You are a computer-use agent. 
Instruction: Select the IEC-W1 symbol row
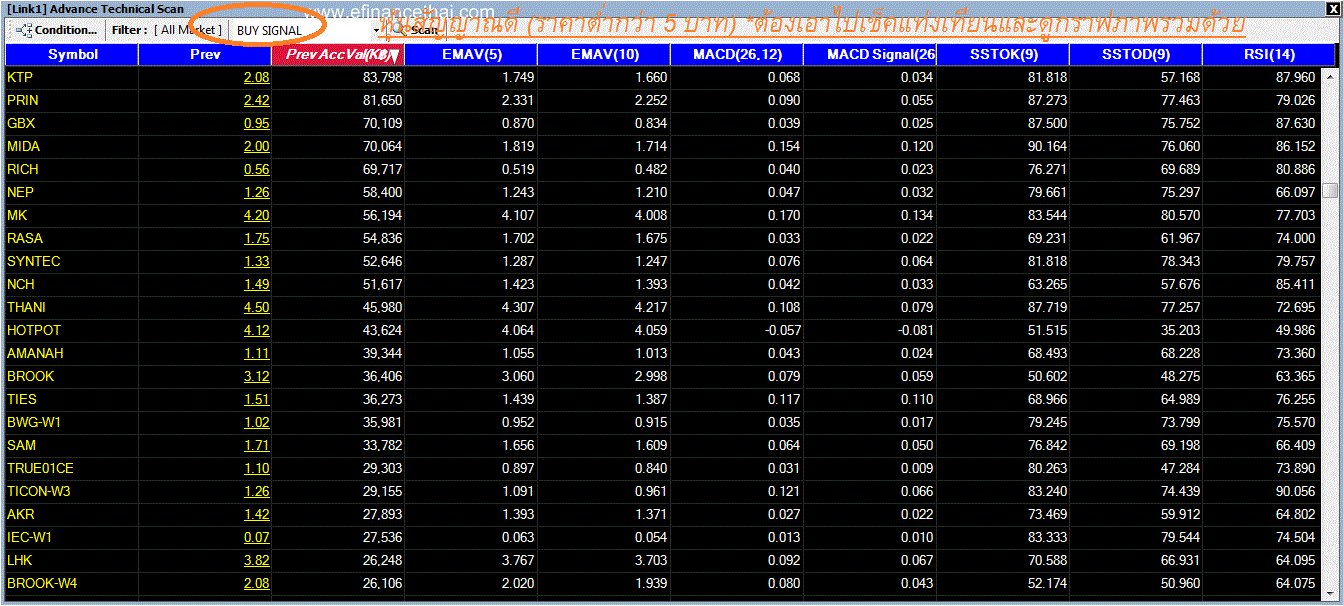(663, 537)
